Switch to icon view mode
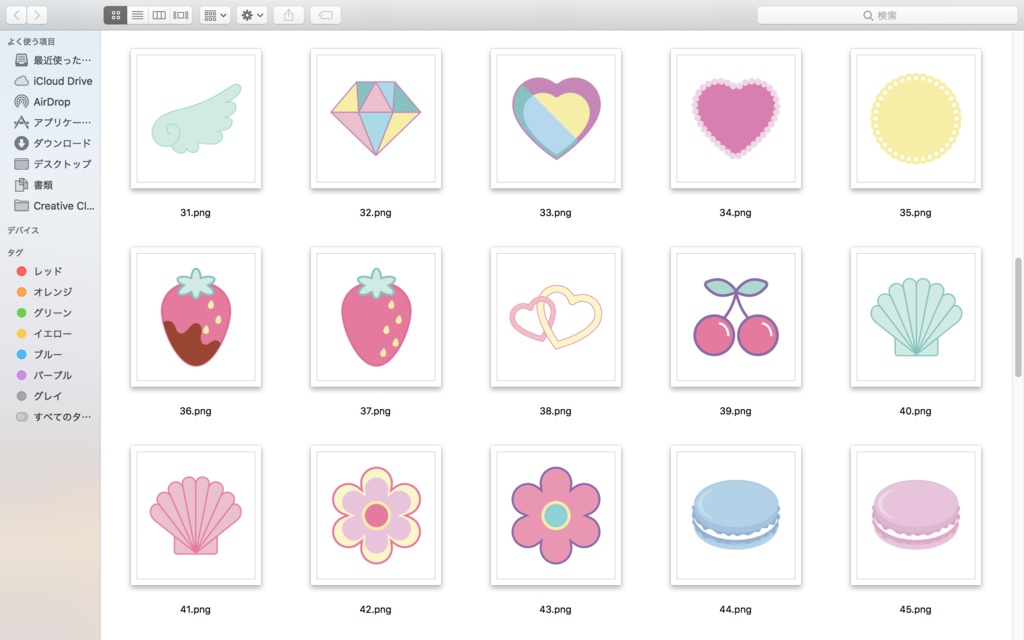 [x=116, y=15]
